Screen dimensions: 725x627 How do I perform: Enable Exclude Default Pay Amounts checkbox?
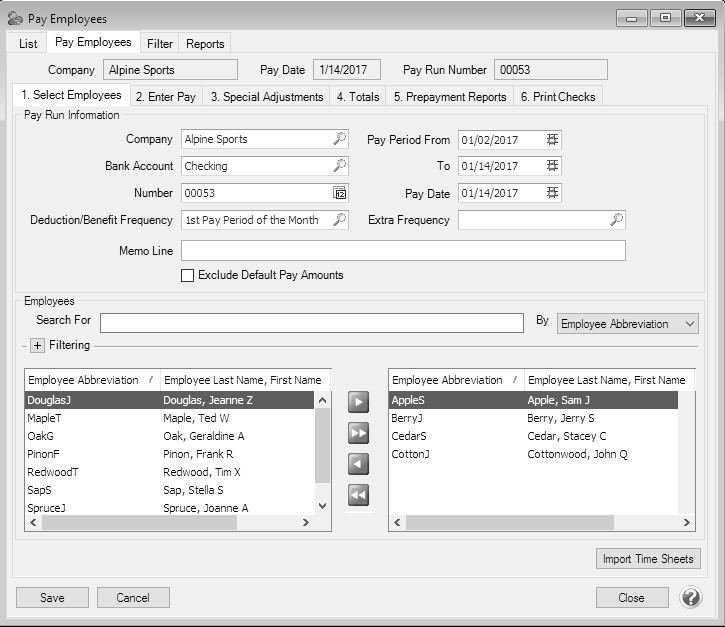187,276
